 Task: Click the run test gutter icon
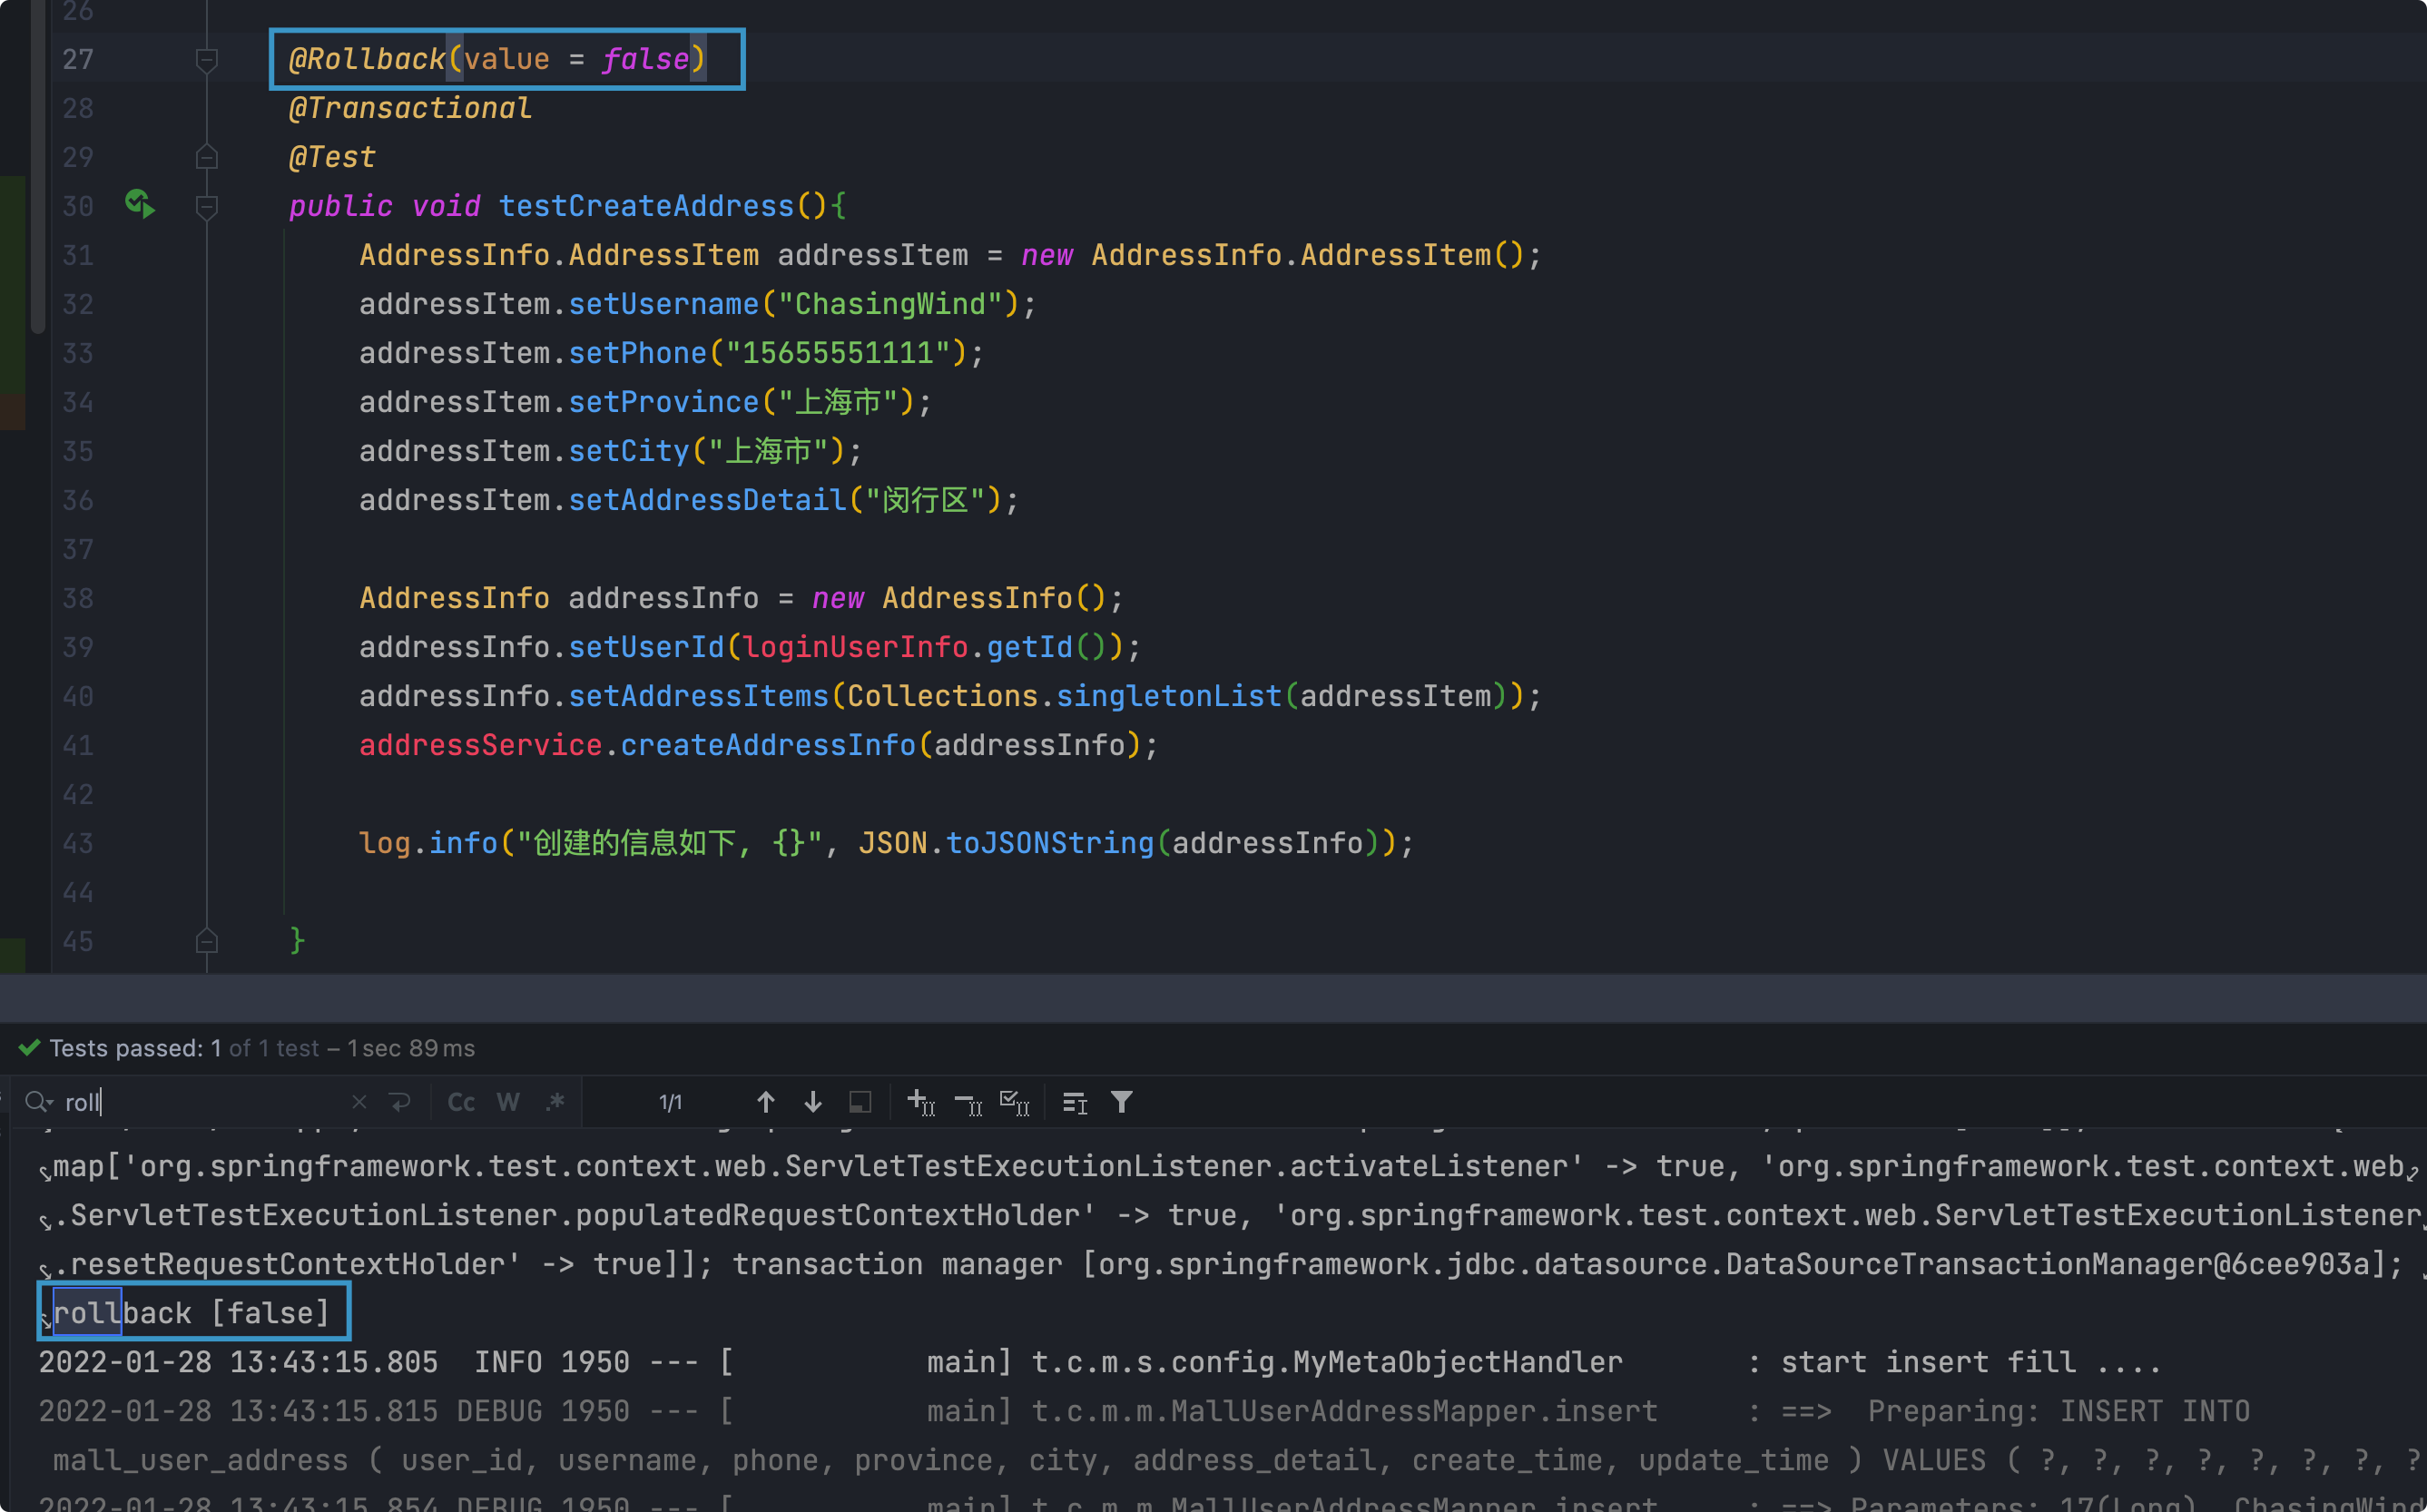click(139, 205)
